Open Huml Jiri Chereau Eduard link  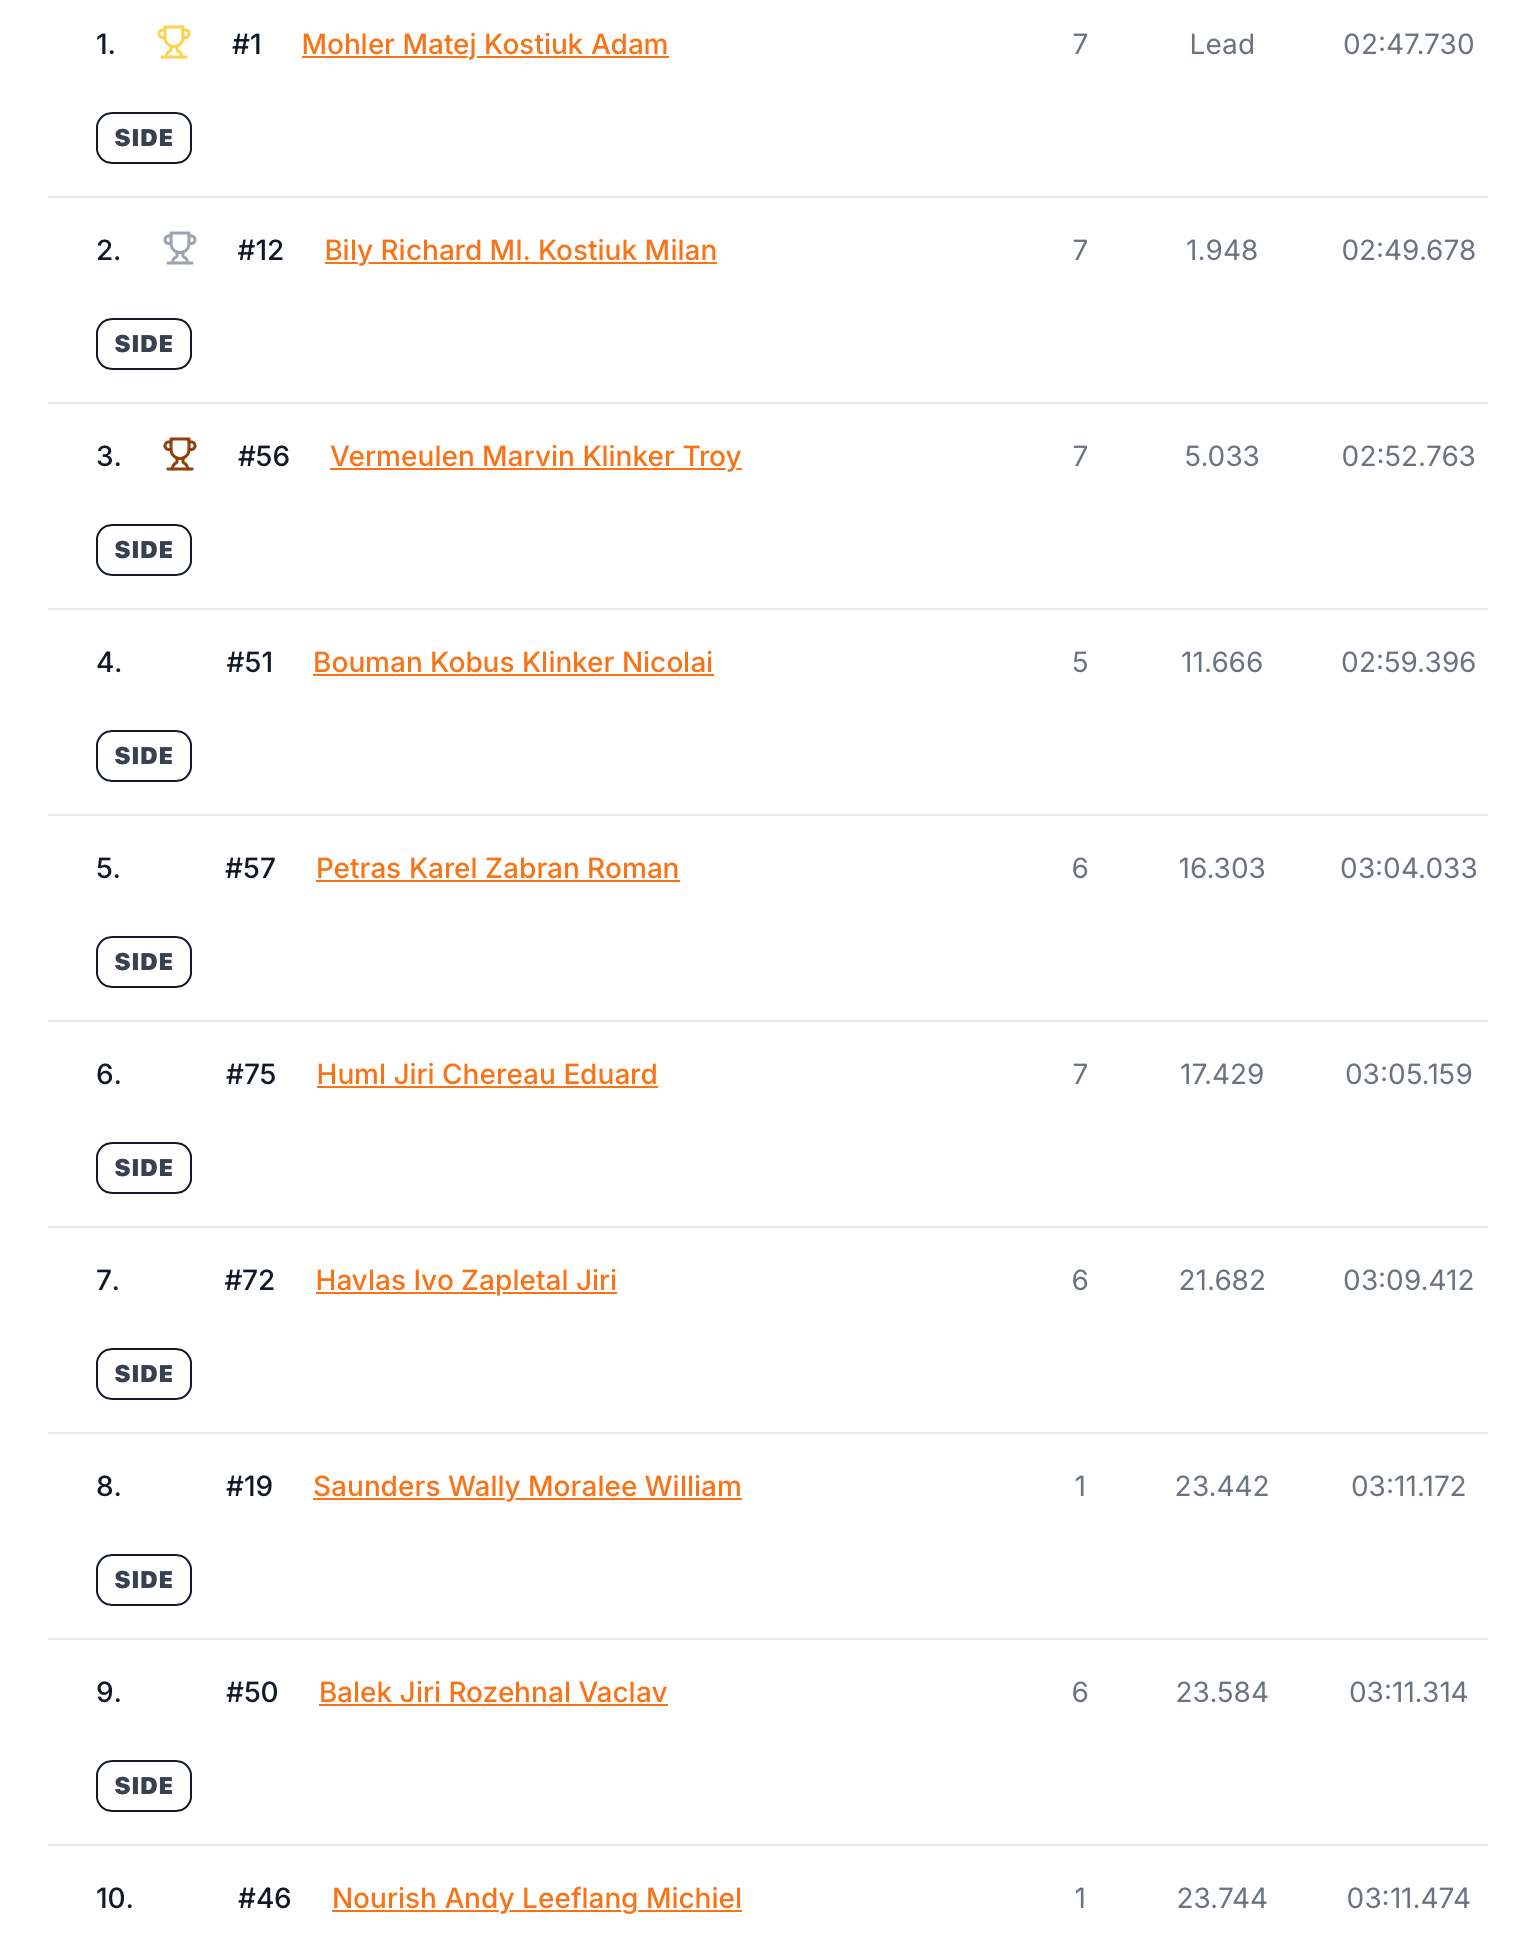tap(487, 1075)
